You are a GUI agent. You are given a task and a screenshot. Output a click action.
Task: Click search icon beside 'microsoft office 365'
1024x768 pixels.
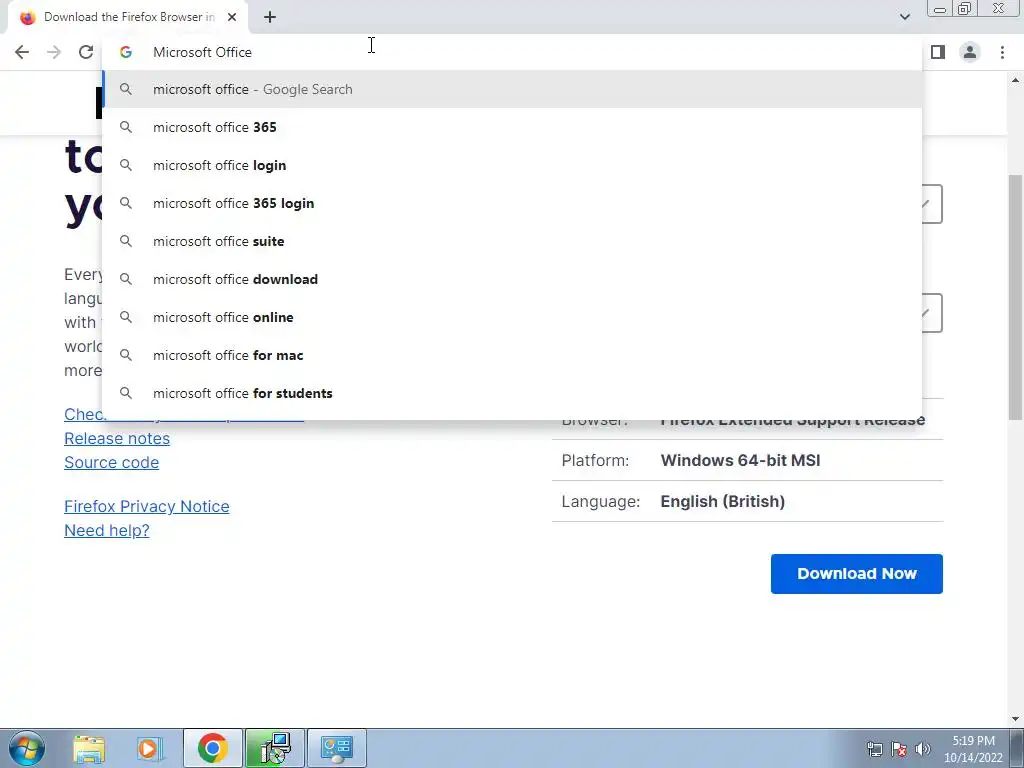(126, 127)
